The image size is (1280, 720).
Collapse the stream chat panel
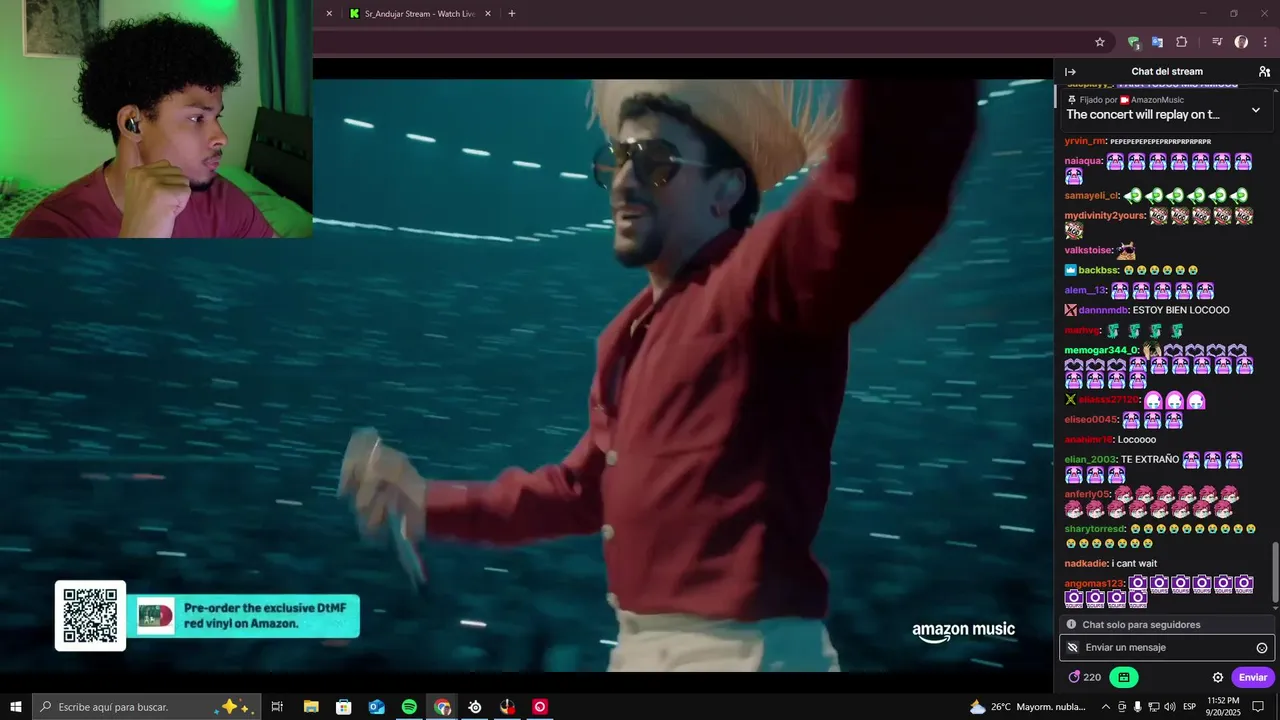(1070, 72)
